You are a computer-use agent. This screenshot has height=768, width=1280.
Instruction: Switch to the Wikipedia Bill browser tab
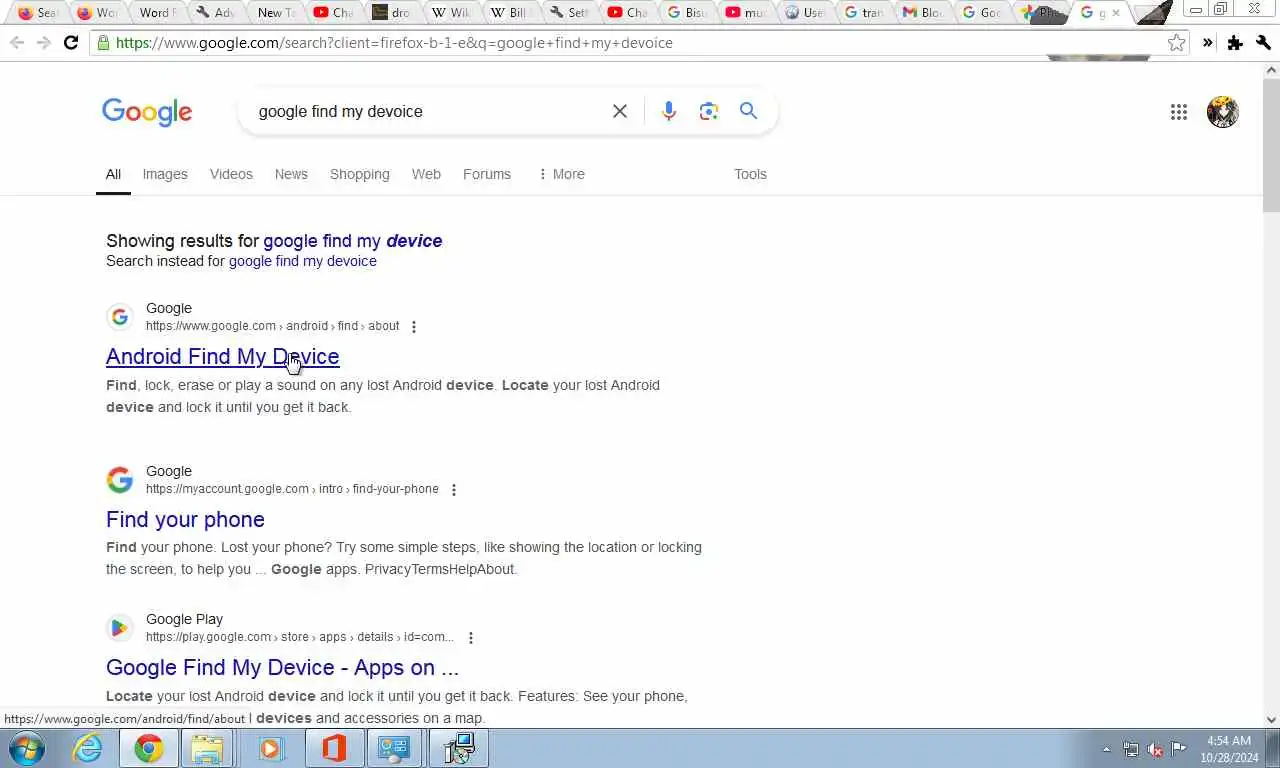[x=510, y=12]
